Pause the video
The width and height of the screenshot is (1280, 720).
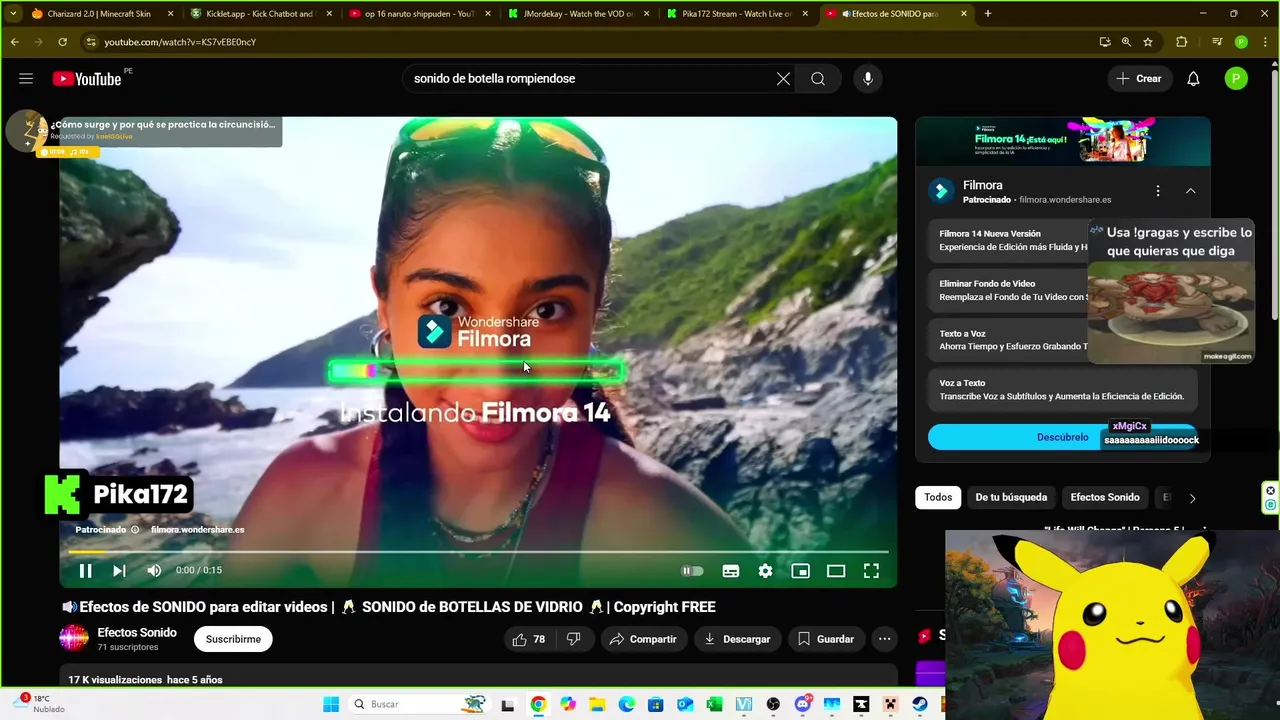pos(85,570)
